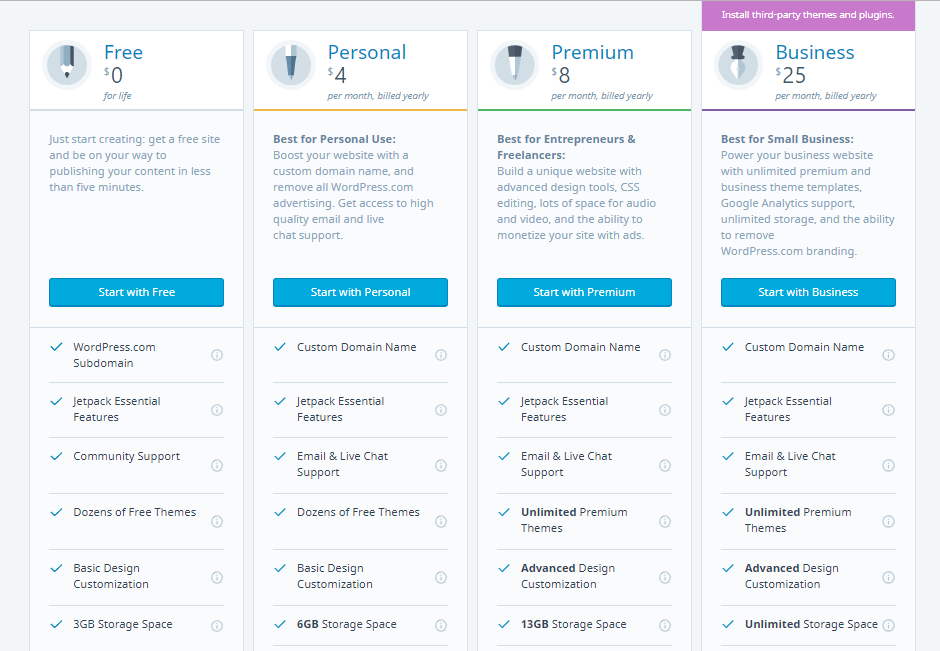Pick Start with Business
940x651 pixels.
tap(808, 292)
